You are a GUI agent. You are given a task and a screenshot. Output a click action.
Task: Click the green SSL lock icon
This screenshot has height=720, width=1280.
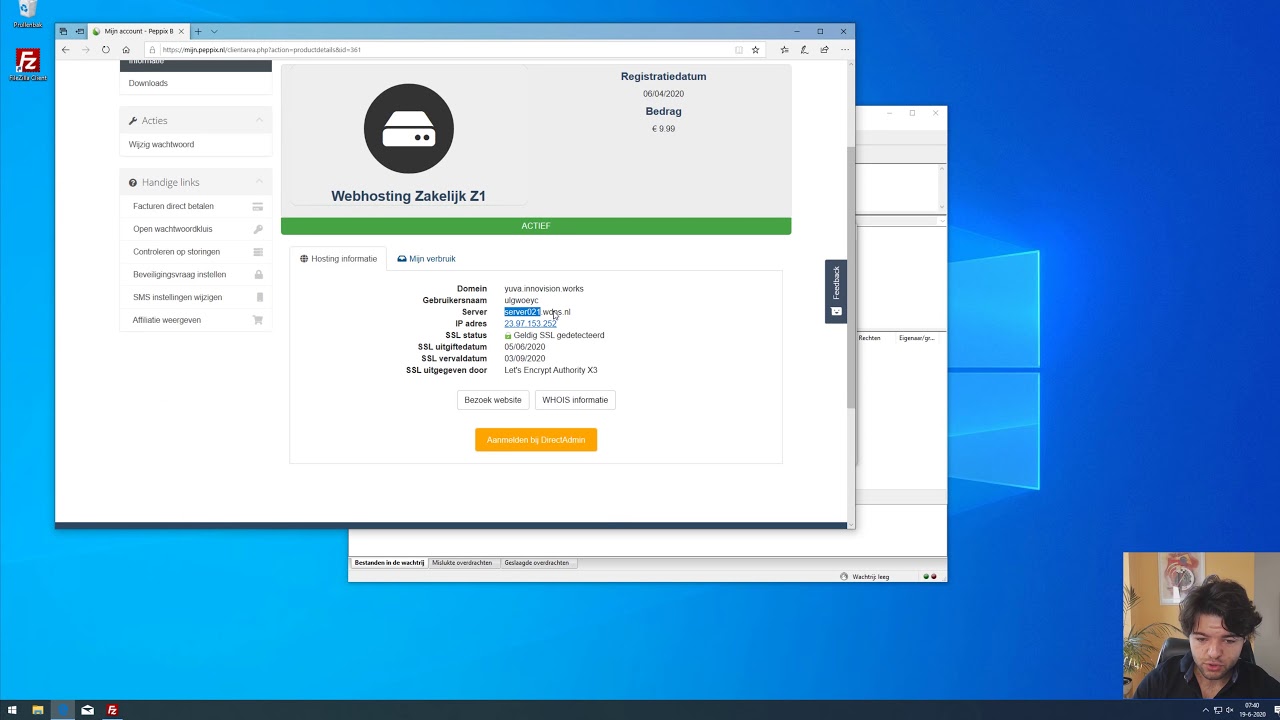pyautogui.click(x=508, y=336)
